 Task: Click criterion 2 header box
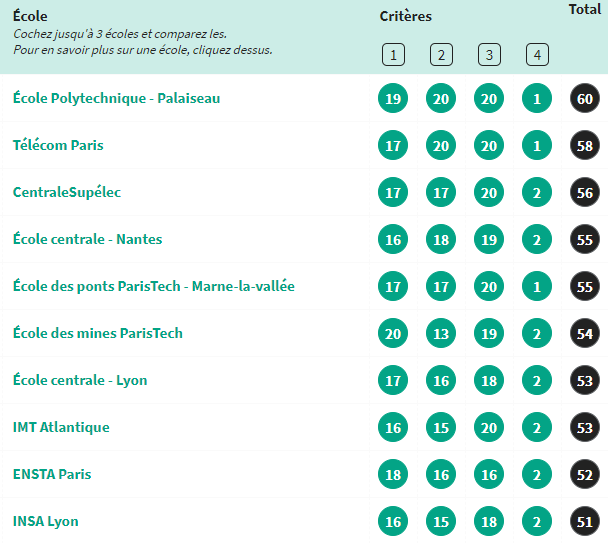point(441,55)
